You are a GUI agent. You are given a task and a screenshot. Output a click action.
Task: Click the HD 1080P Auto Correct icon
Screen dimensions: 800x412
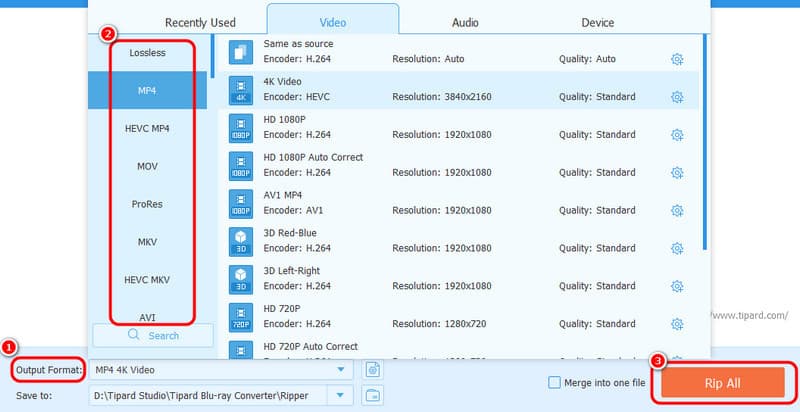[241, 166]
